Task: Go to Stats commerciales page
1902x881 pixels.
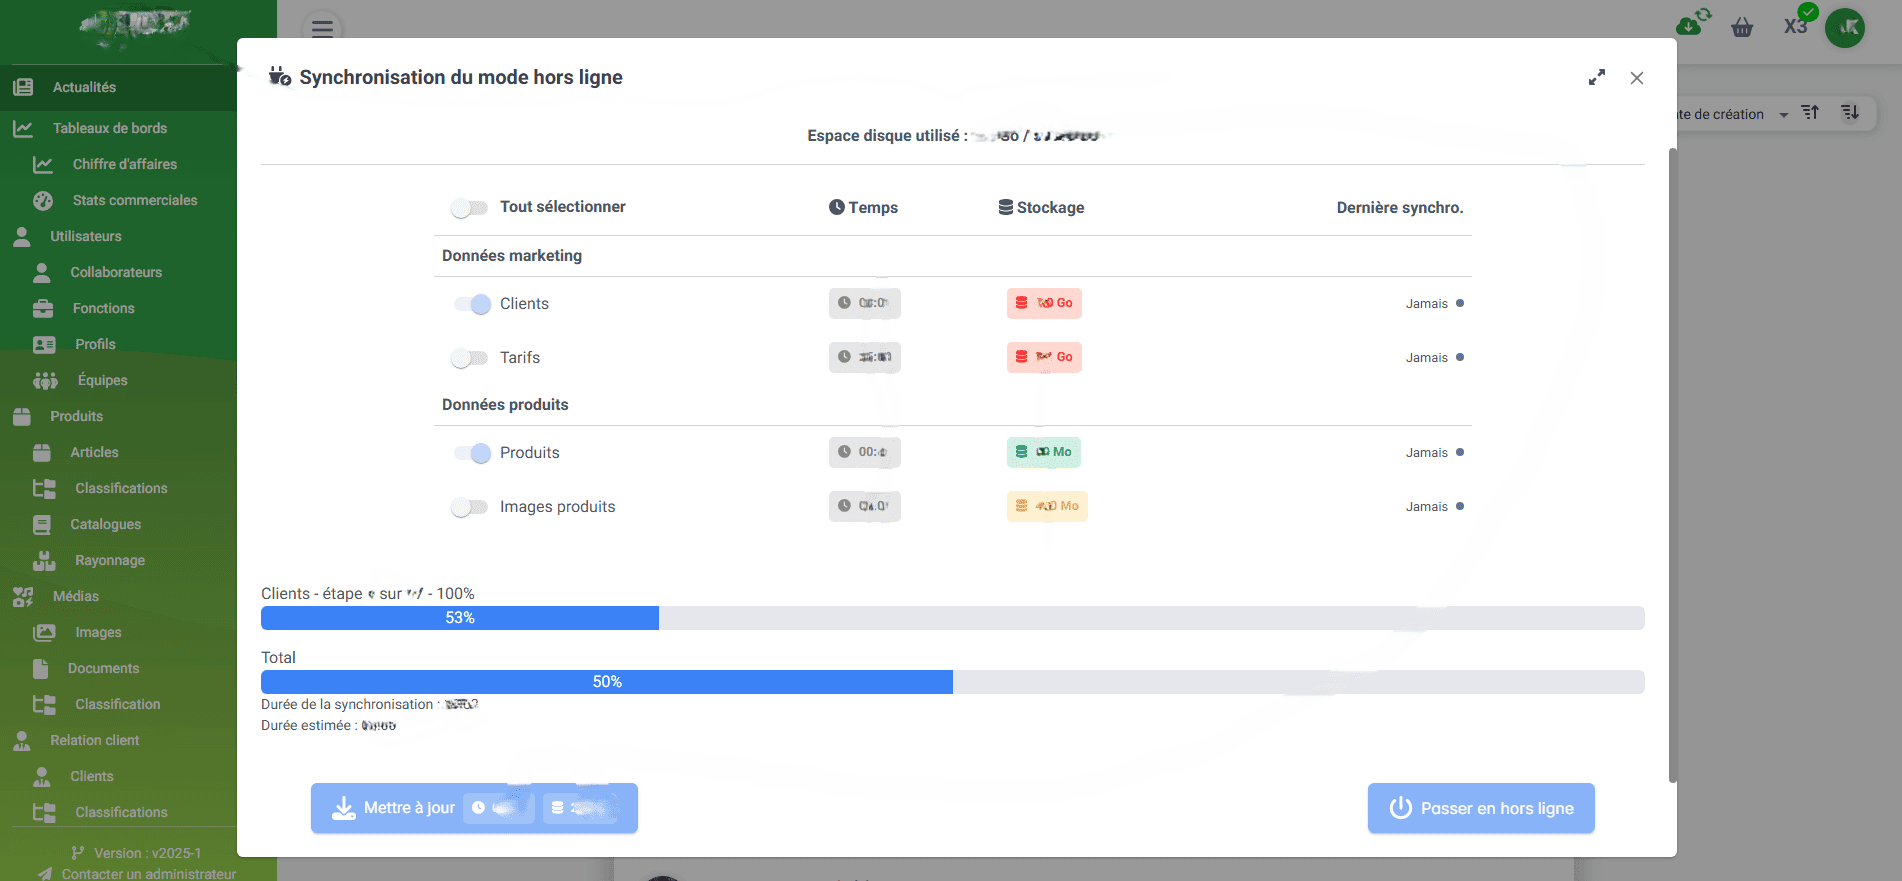Action: coord(135,200)
